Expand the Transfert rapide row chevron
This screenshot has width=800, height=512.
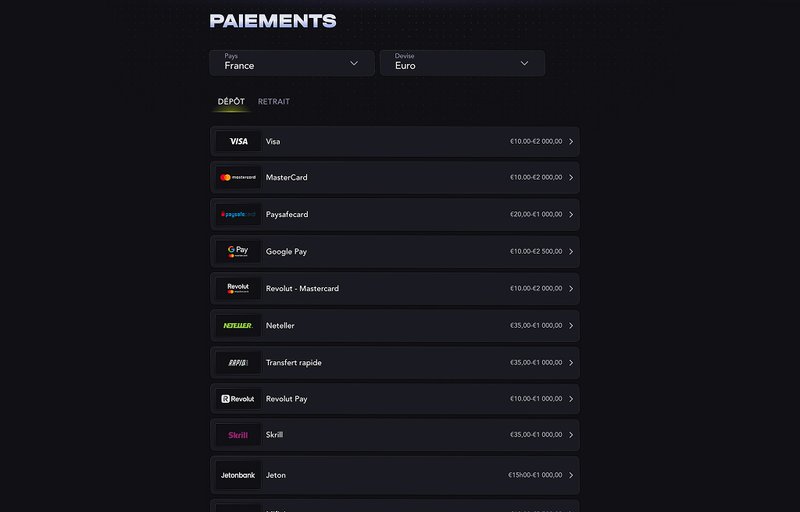pyautogui.click(x=571, y=363)
